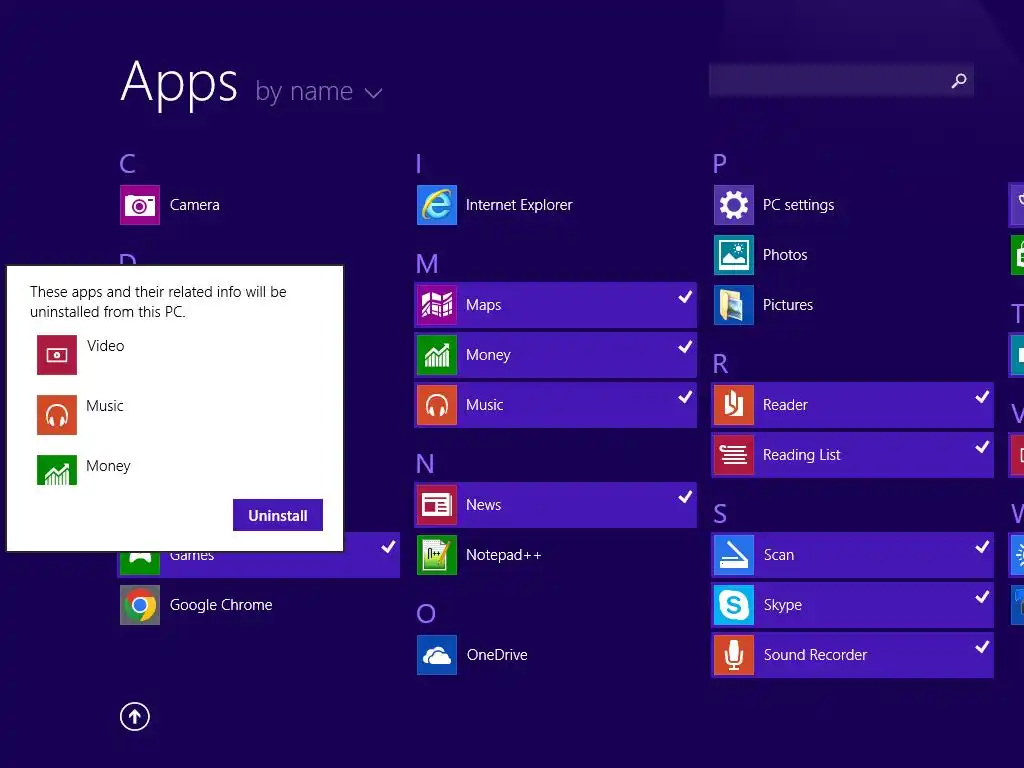The height and width of the screenshot is (768, 1024).
Task: Click the letter O group header
Action: [x=426, y=614]
